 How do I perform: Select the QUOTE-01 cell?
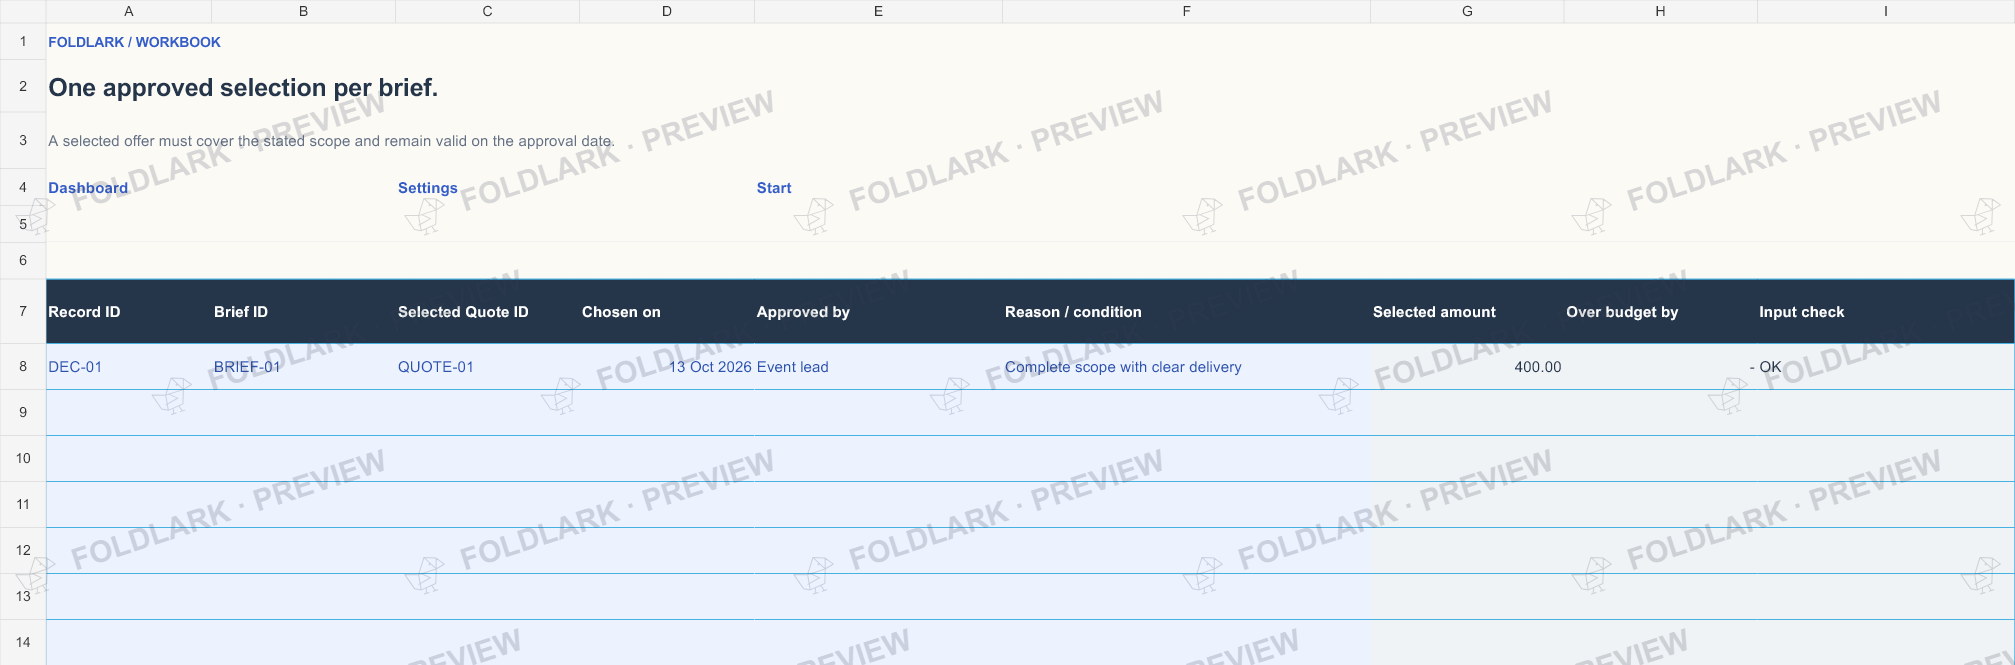point(488,367)
